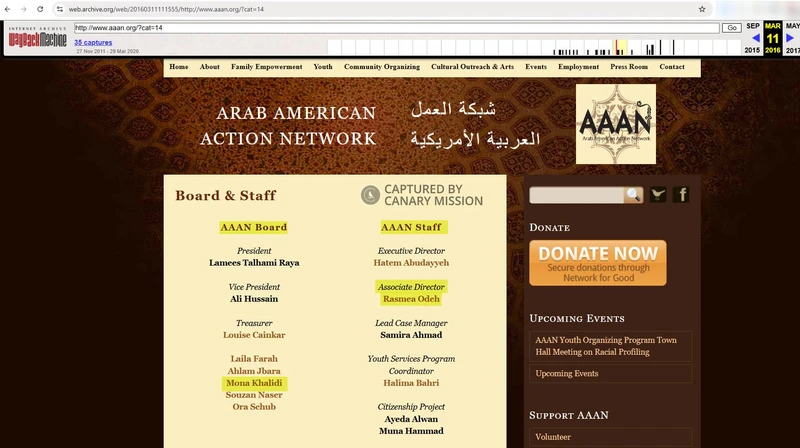Click the name Muna Hammad
Viewport: 800px width, 448px height.
411,431
